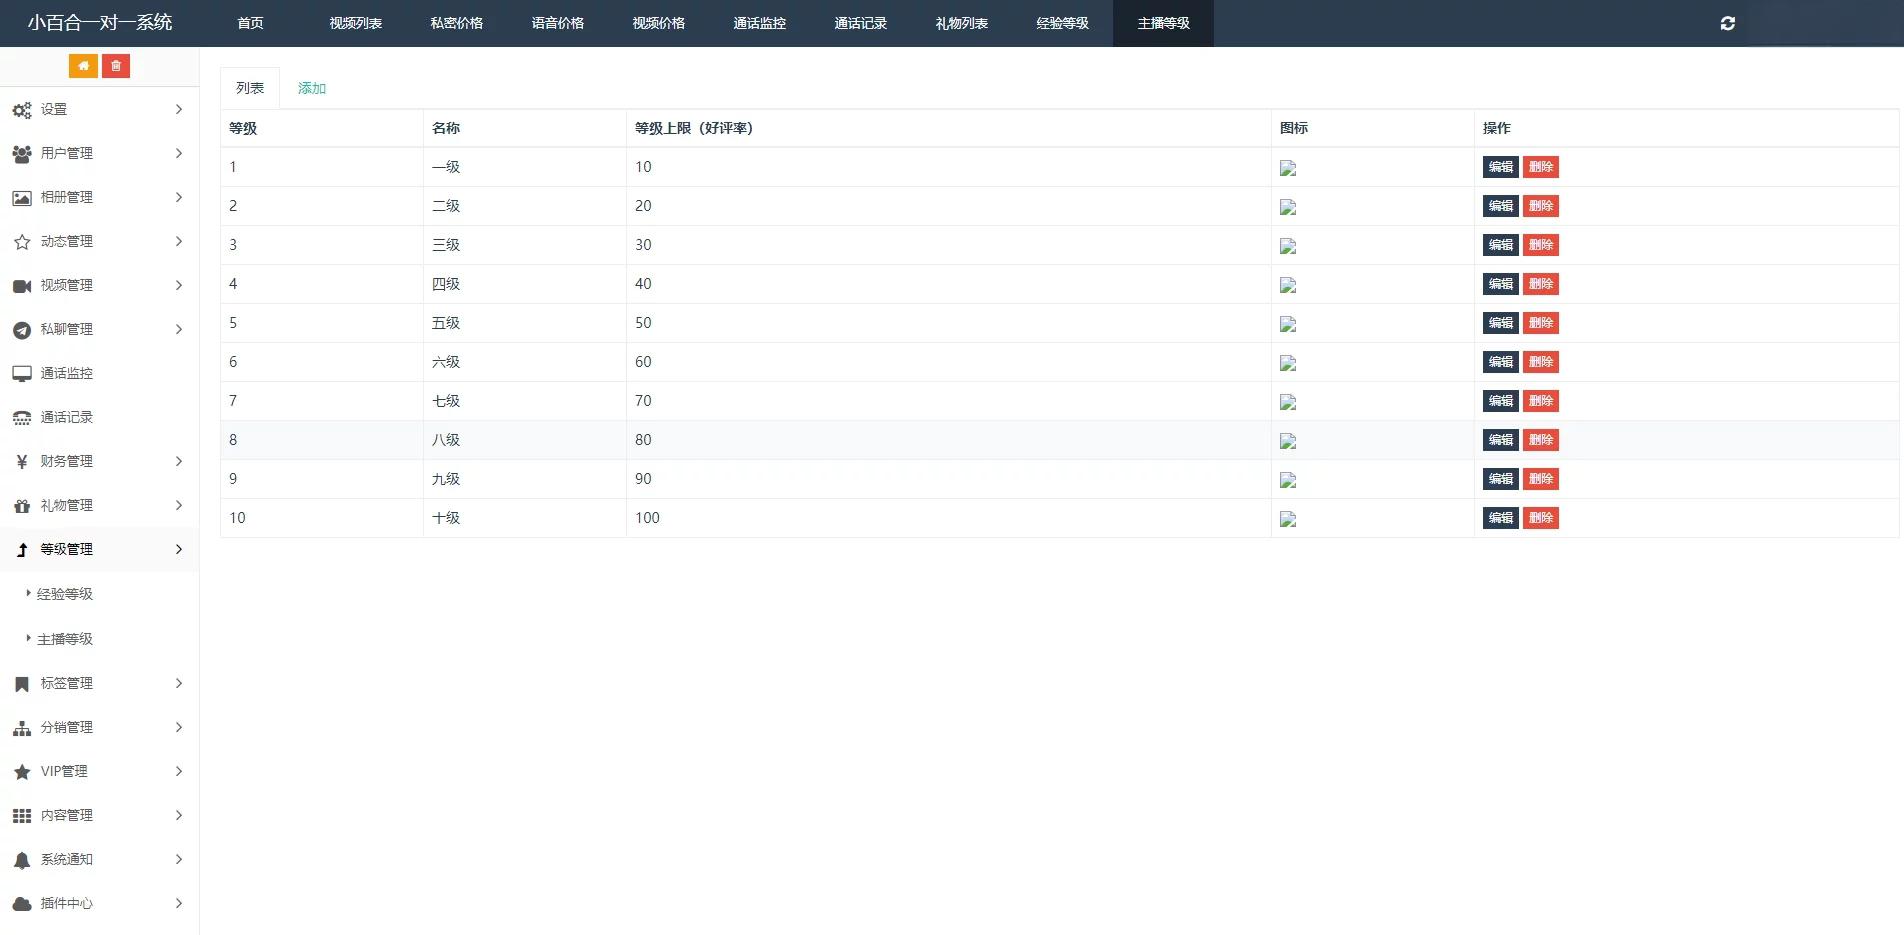This screenshot has width=1904, height=935.
Task: Open the 通话记录 top tab
Action: coord(861,23)
